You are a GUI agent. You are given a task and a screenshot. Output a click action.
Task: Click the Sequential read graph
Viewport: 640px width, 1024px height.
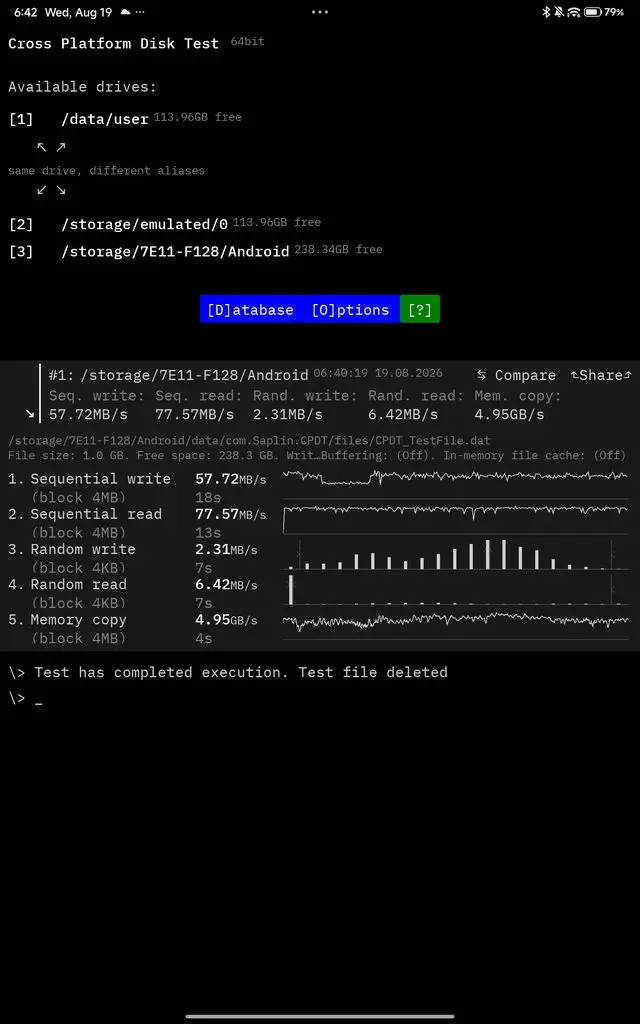pyautogui.click(x=456, y=519)
